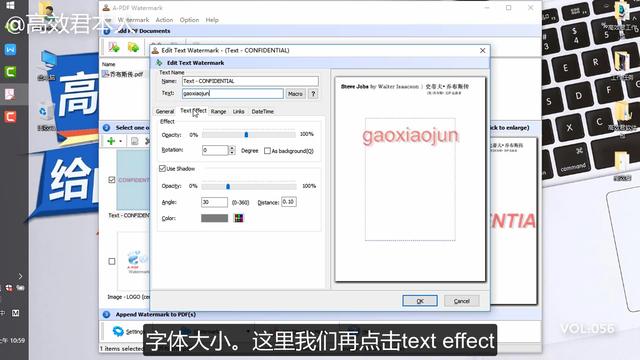Click the Text field containing gaoxiaojun

coord(233,93)
